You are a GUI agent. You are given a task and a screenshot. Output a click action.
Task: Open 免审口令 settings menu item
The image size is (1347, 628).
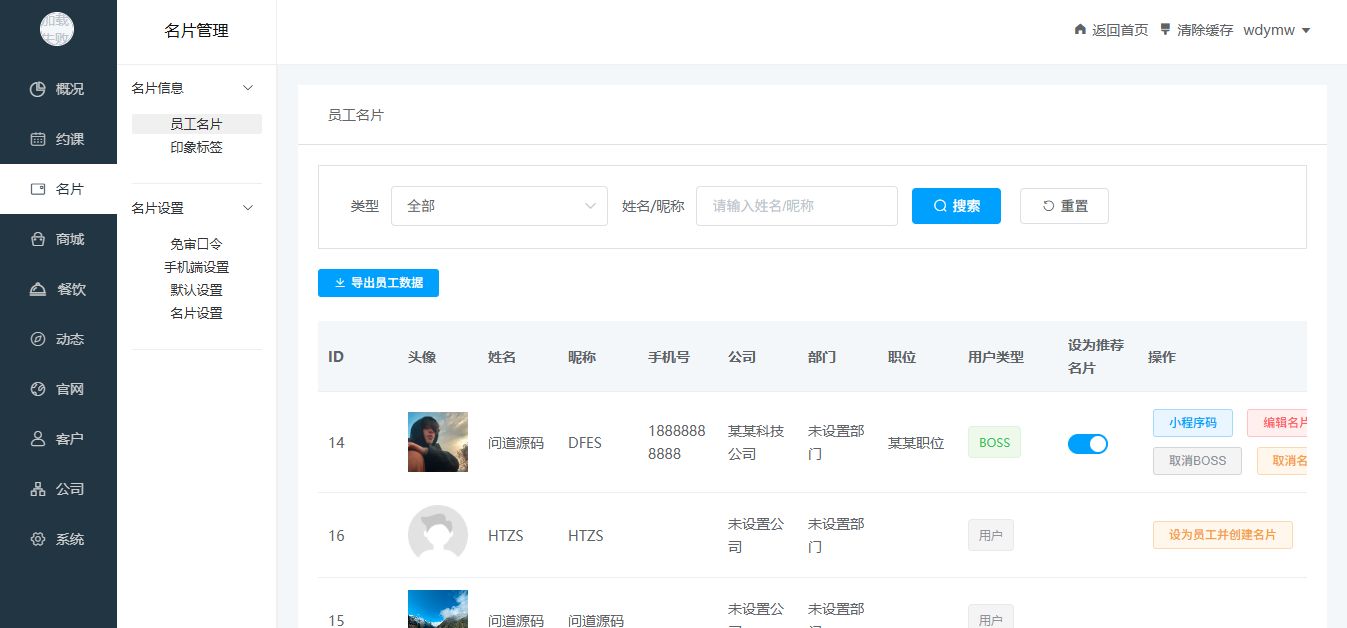tap(196, 244)
